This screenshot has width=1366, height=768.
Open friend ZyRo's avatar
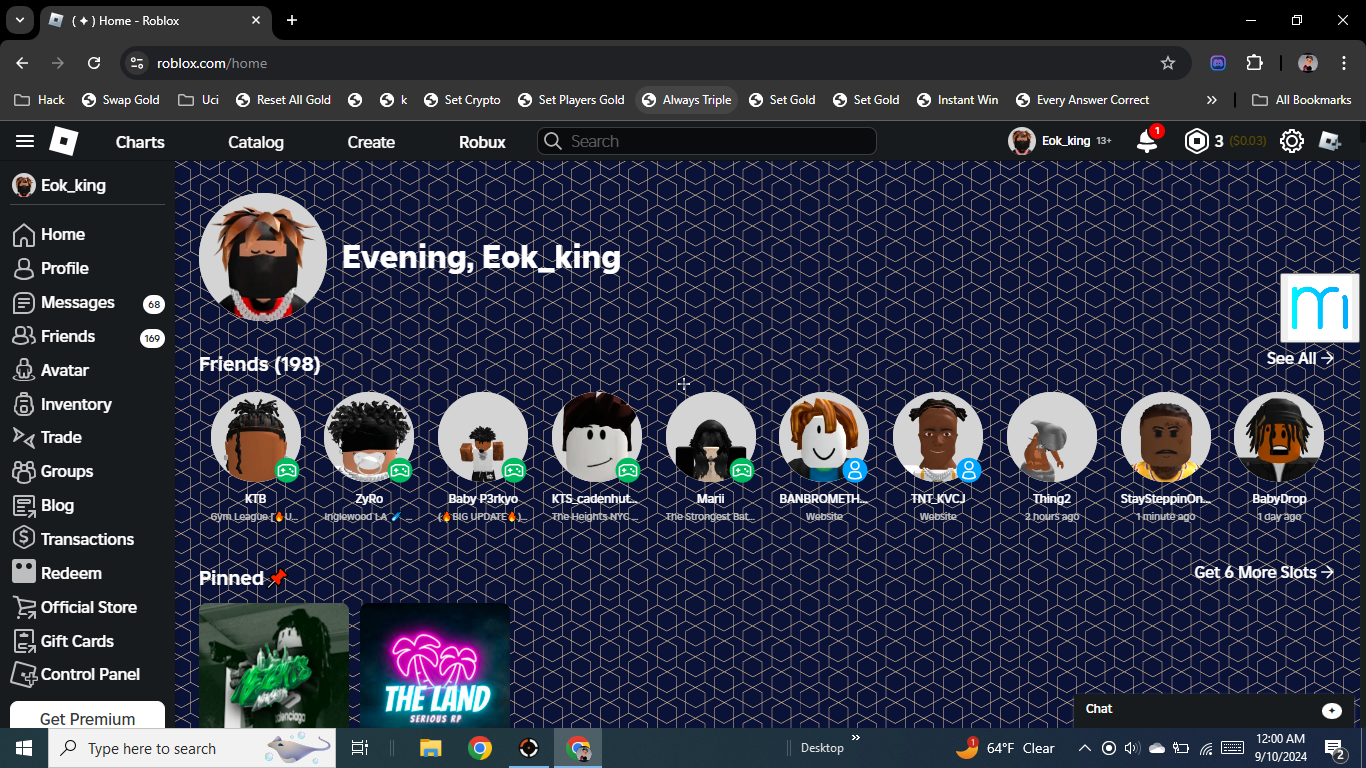369,437
